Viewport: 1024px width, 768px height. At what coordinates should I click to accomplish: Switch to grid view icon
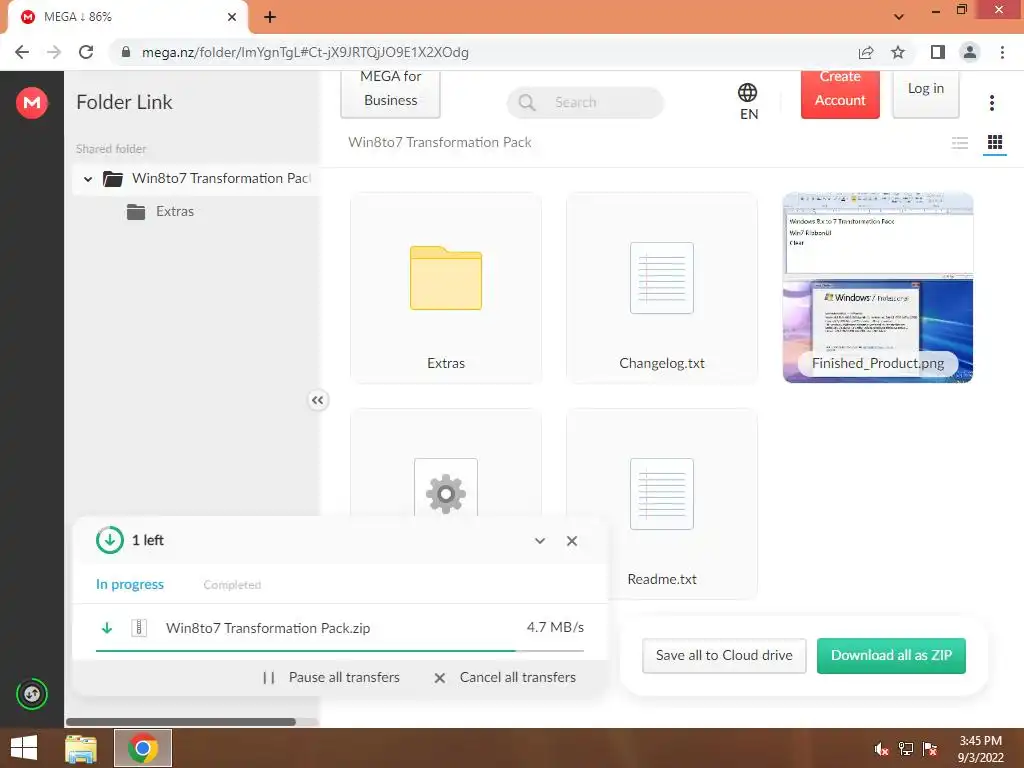(x=995, y=142)
